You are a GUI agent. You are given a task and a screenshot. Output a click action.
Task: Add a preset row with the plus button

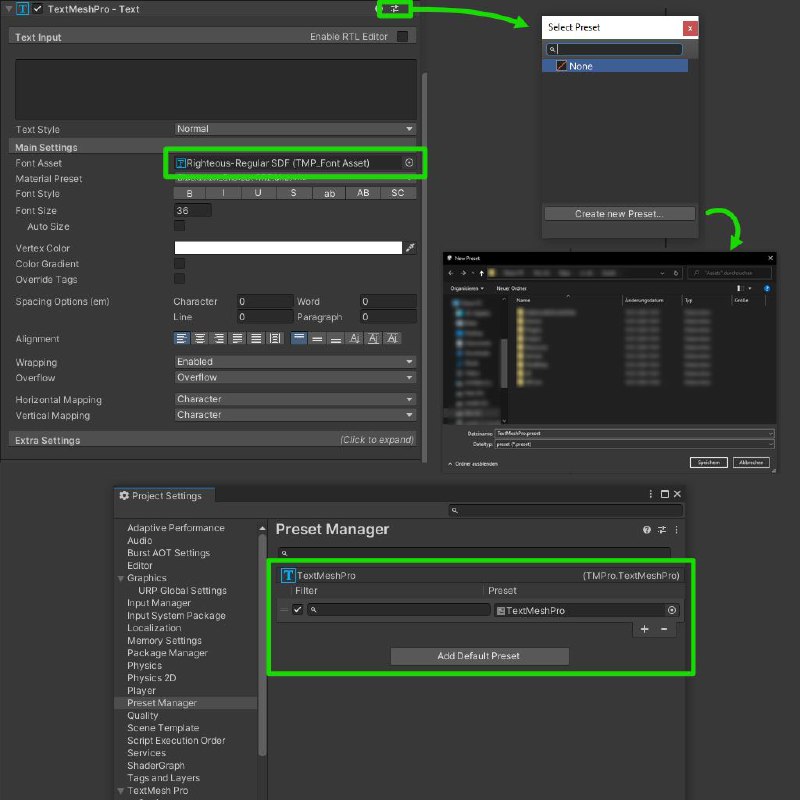[644, 629]
